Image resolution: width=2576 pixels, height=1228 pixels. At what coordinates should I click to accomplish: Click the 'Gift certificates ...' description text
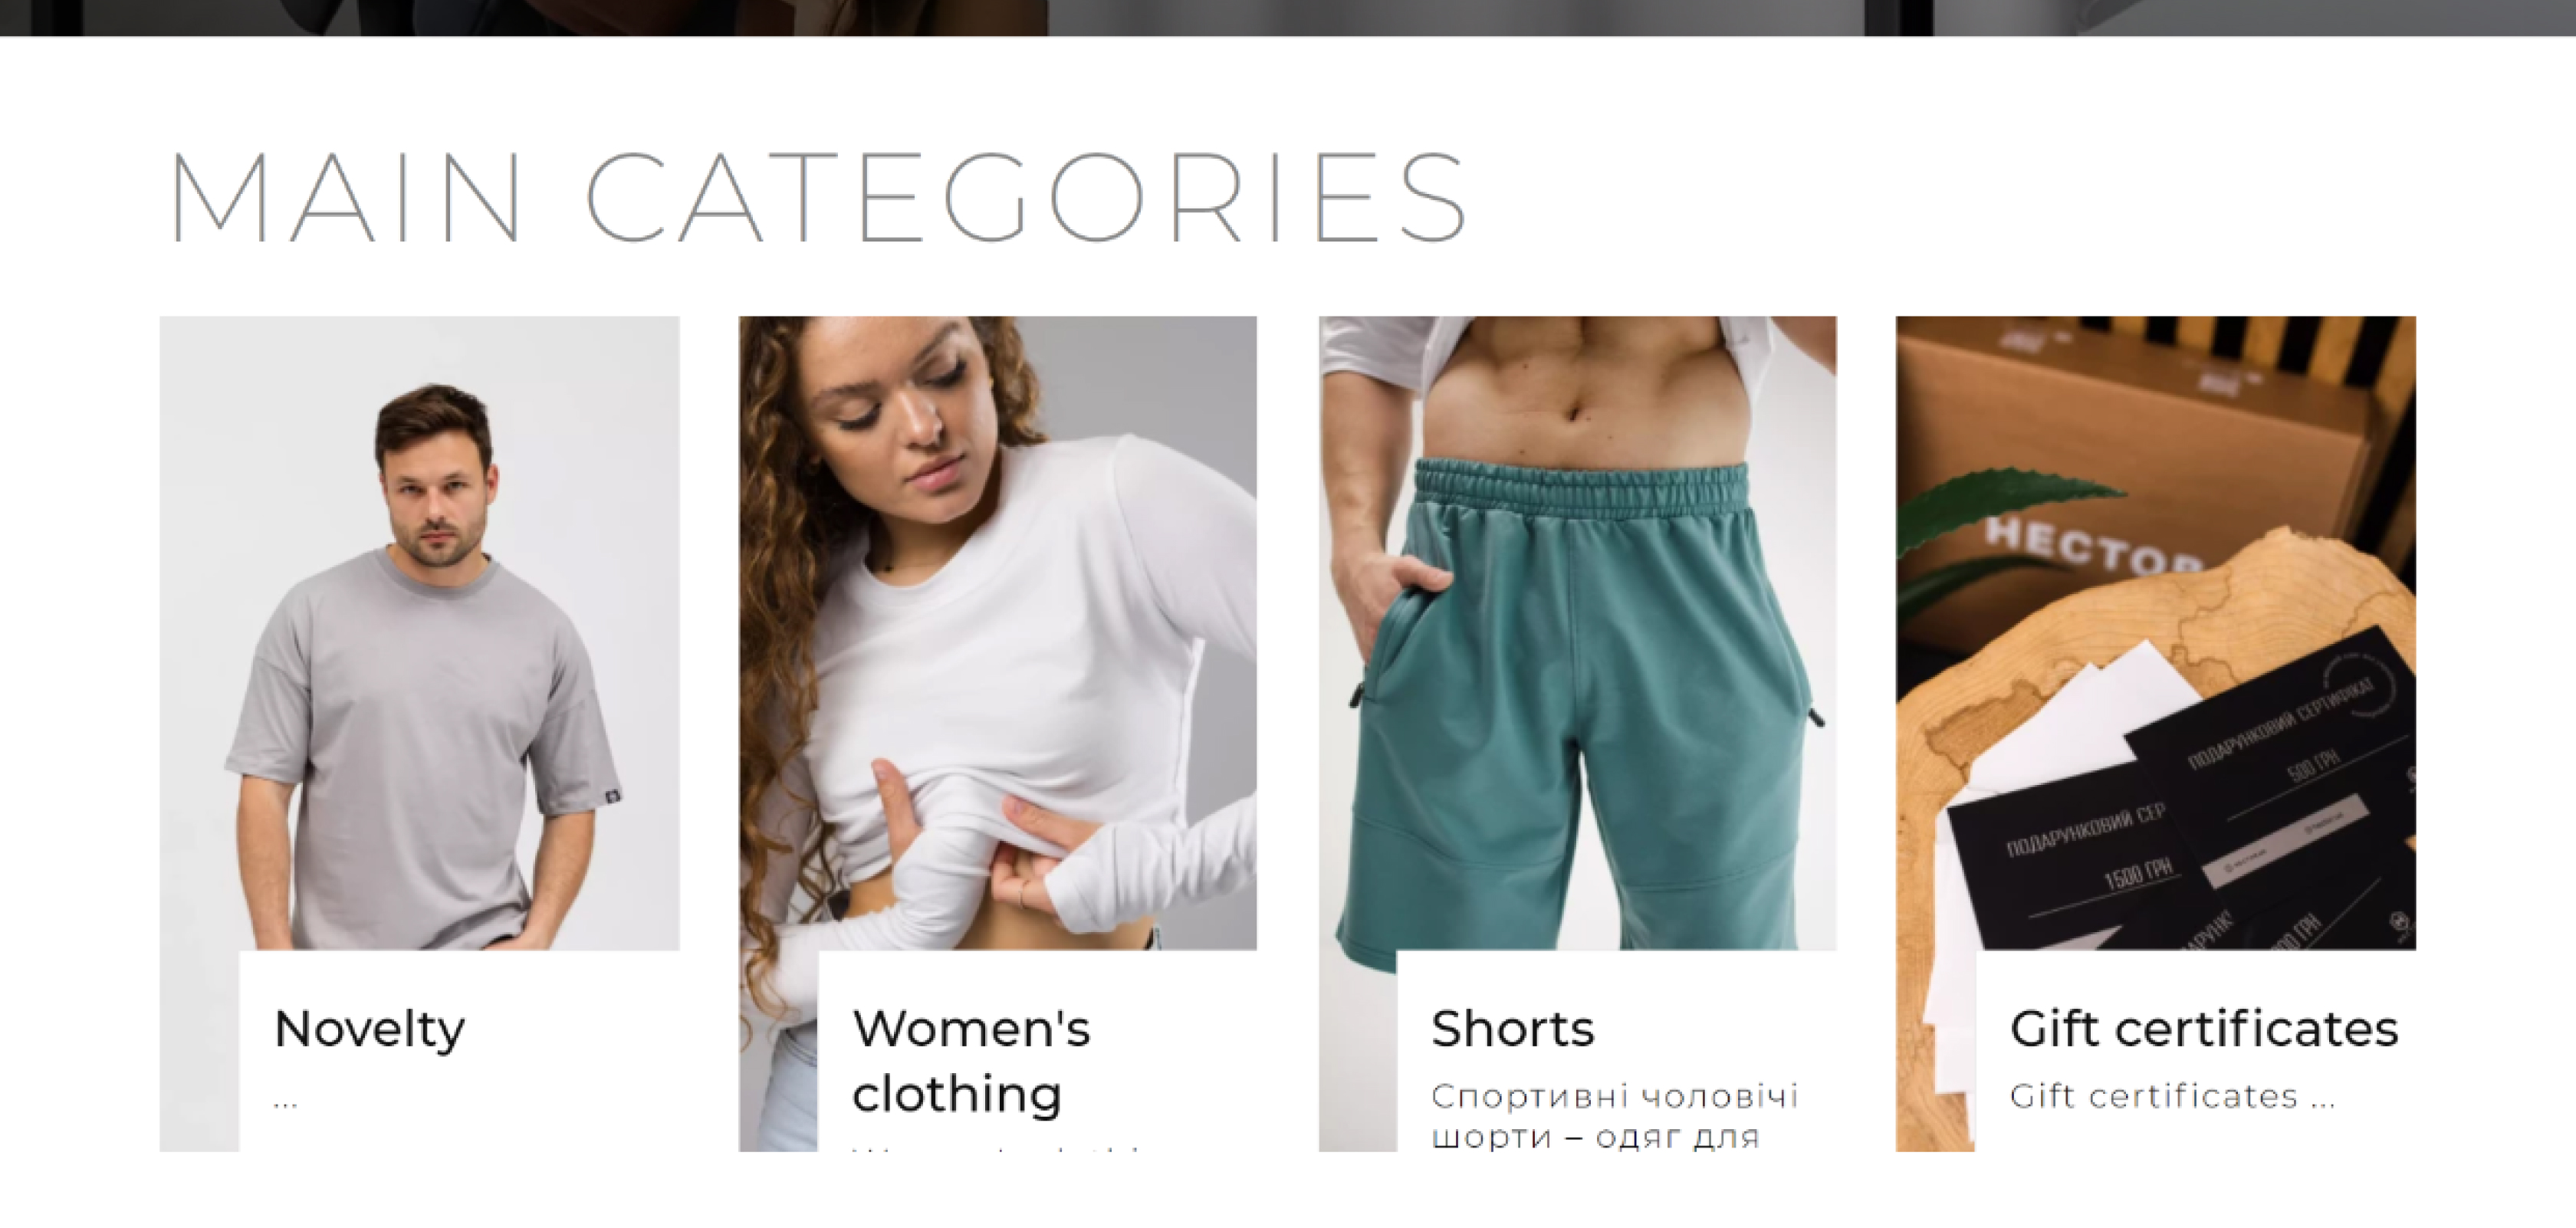[2172, 1096]
